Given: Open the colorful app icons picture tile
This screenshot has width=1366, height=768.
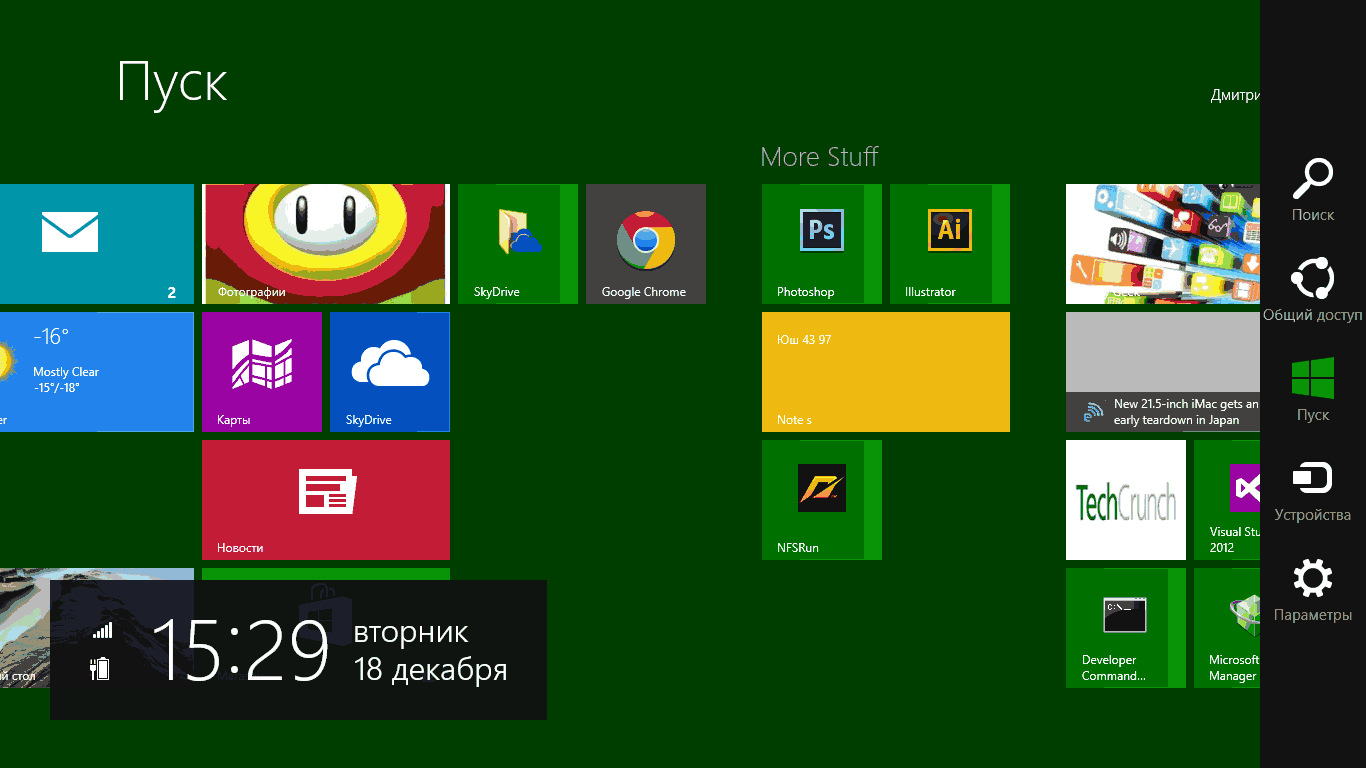Looking at the screenshot, I should 1163,244.
